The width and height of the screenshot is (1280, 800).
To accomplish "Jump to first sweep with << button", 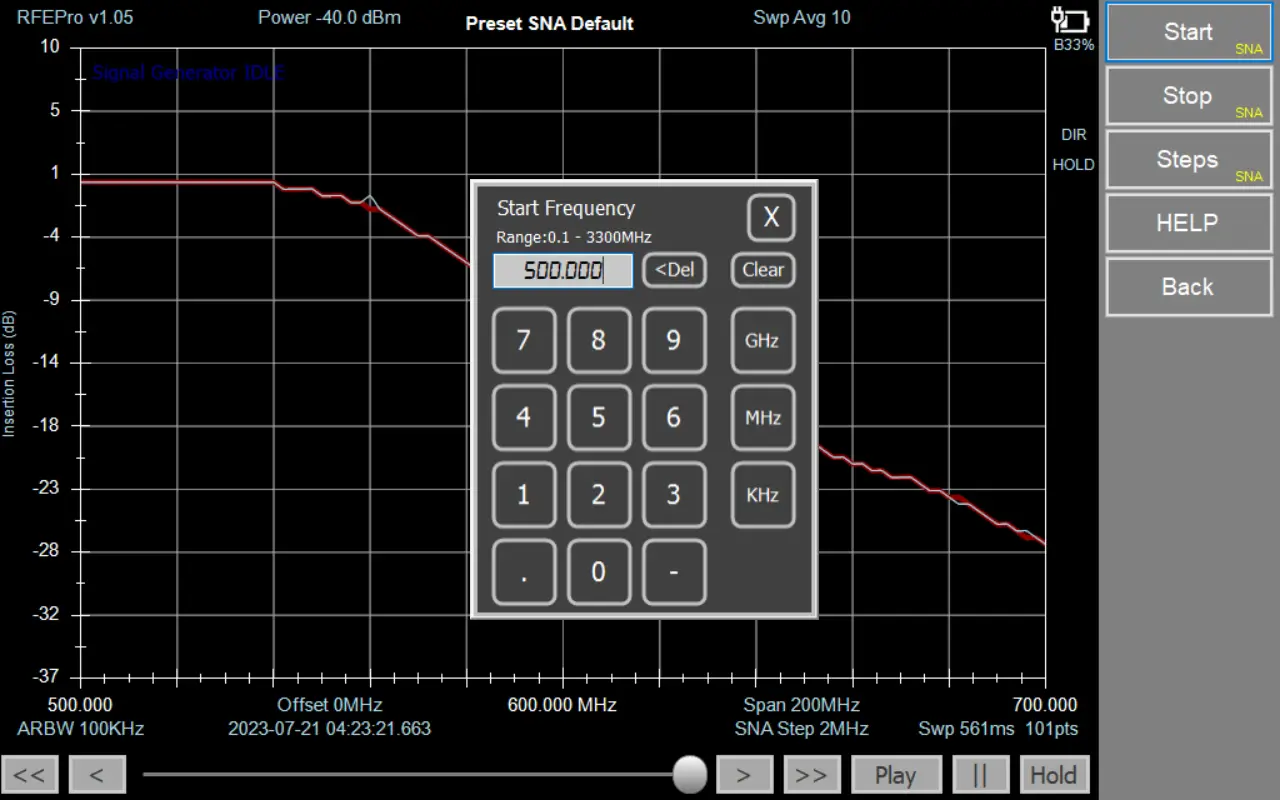I will pos(30,775).
